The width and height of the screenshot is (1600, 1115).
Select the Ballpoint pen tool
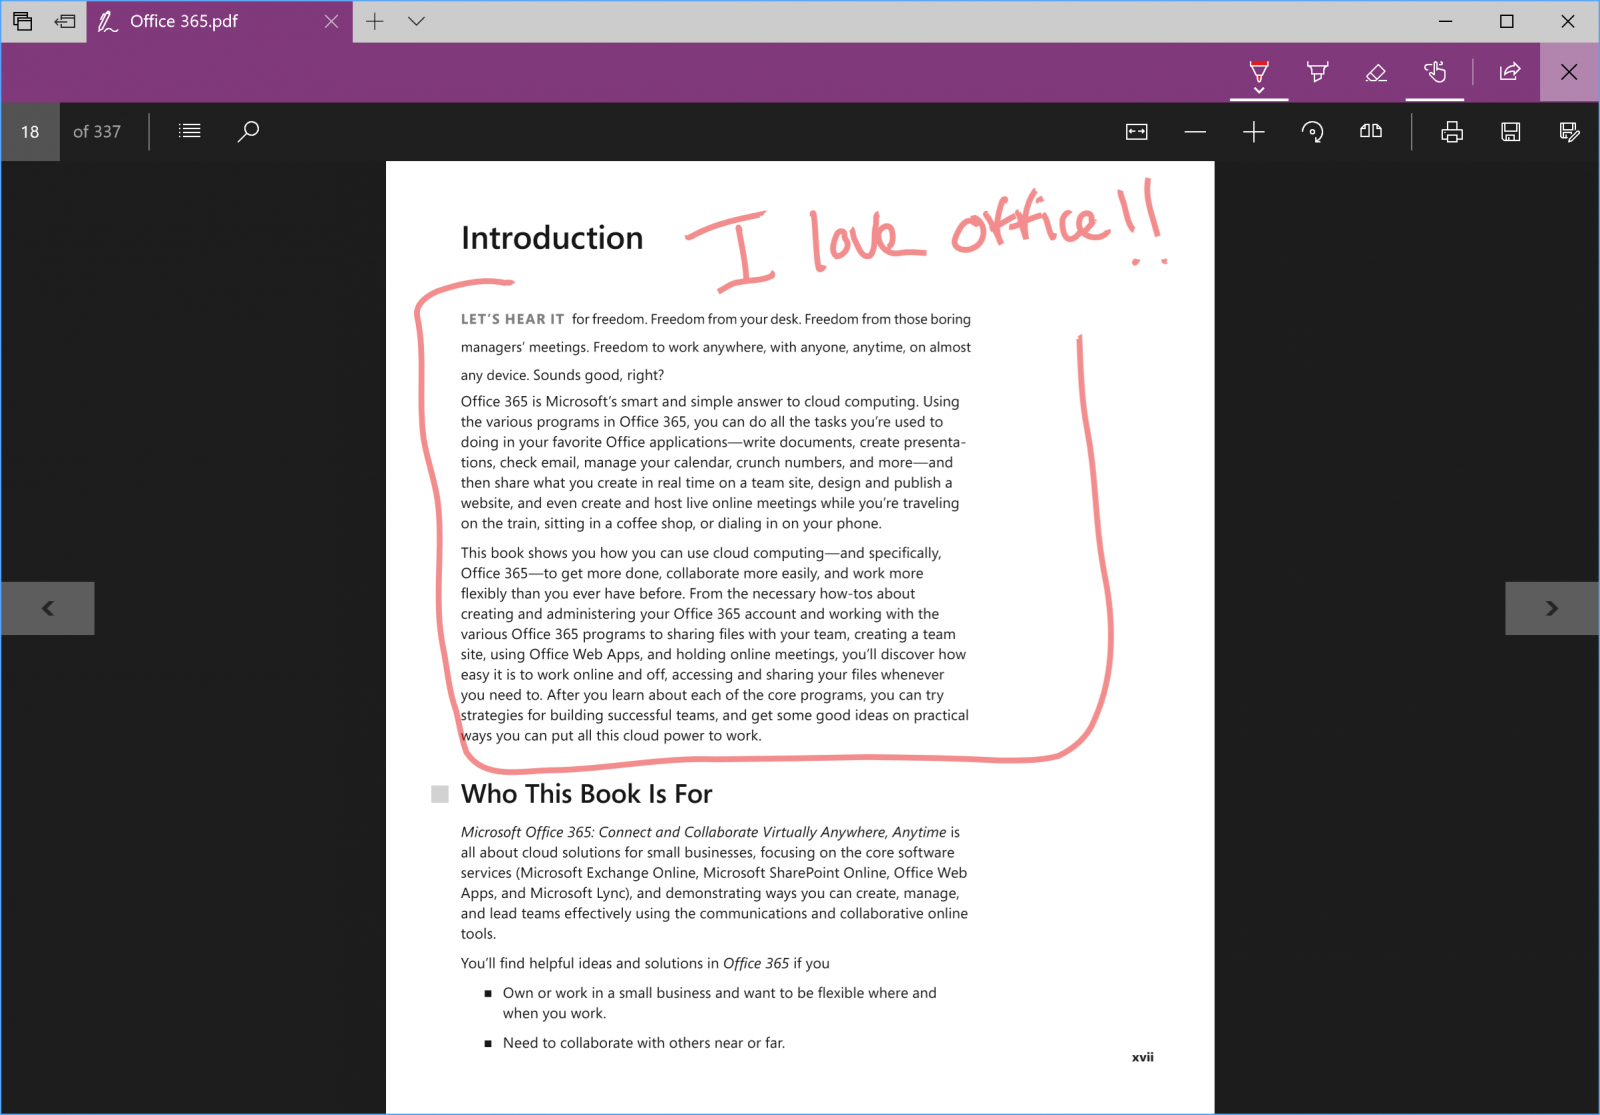(1259, 72)
